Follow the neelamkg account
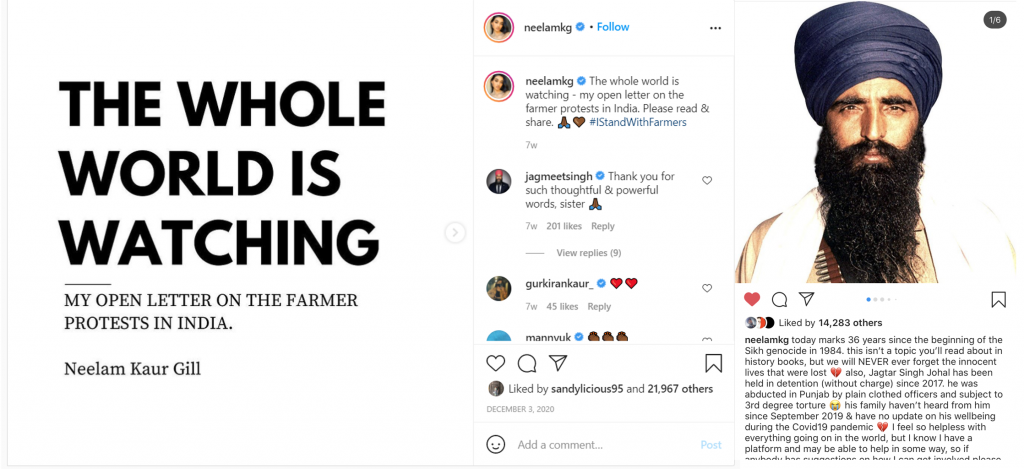 [x=613, y=27]
